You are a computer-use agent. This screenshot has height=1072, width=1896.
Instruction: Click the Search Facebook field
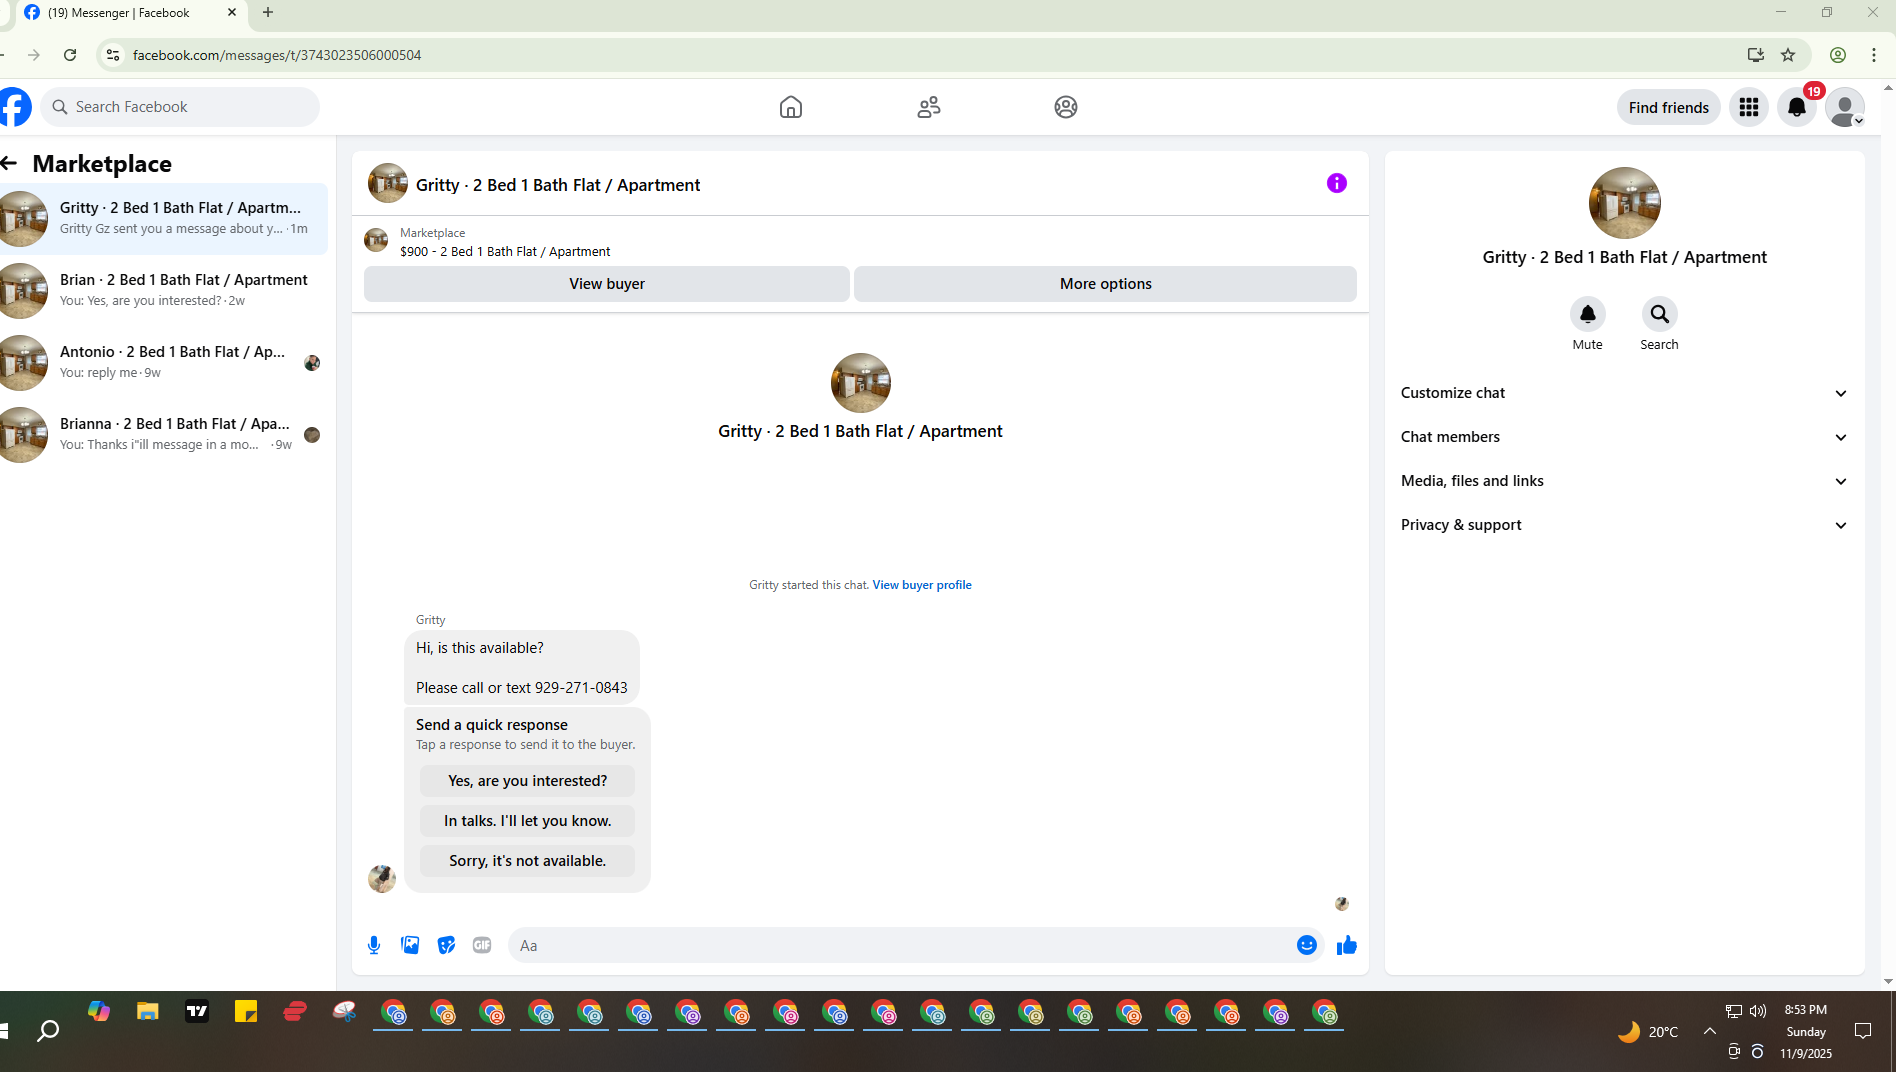tap(180, 107)
